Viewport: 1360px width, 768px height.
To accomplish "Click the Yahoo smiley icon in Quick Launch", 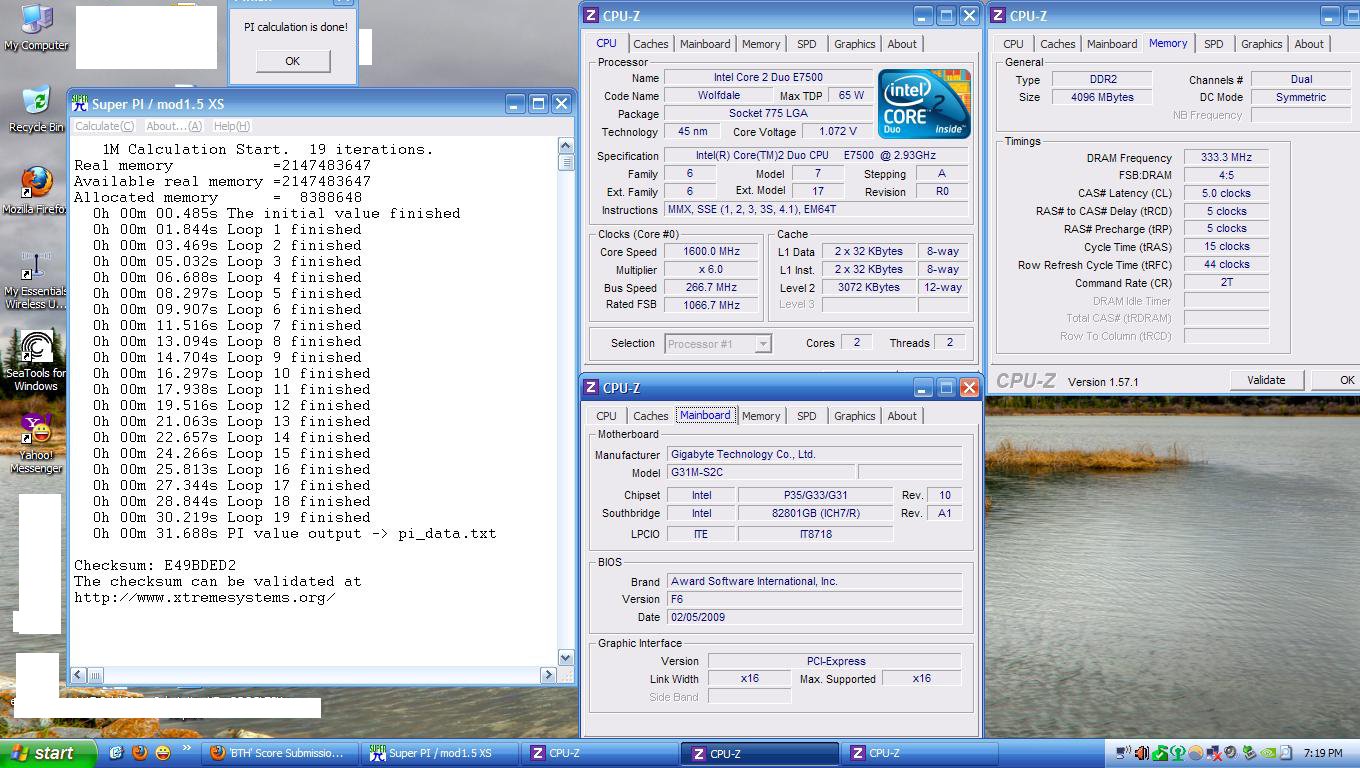I will (x=162, y=753).
